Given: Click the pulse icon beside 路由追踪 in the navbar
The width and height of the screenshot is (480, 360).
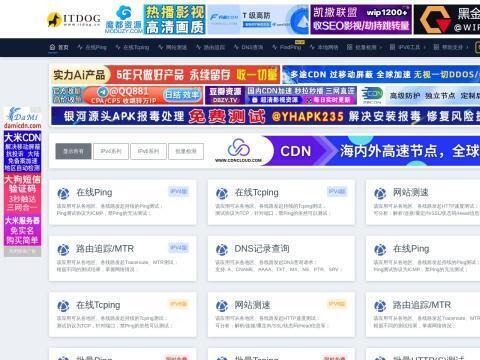Looking at the screenshot, I should coord(198,47).
